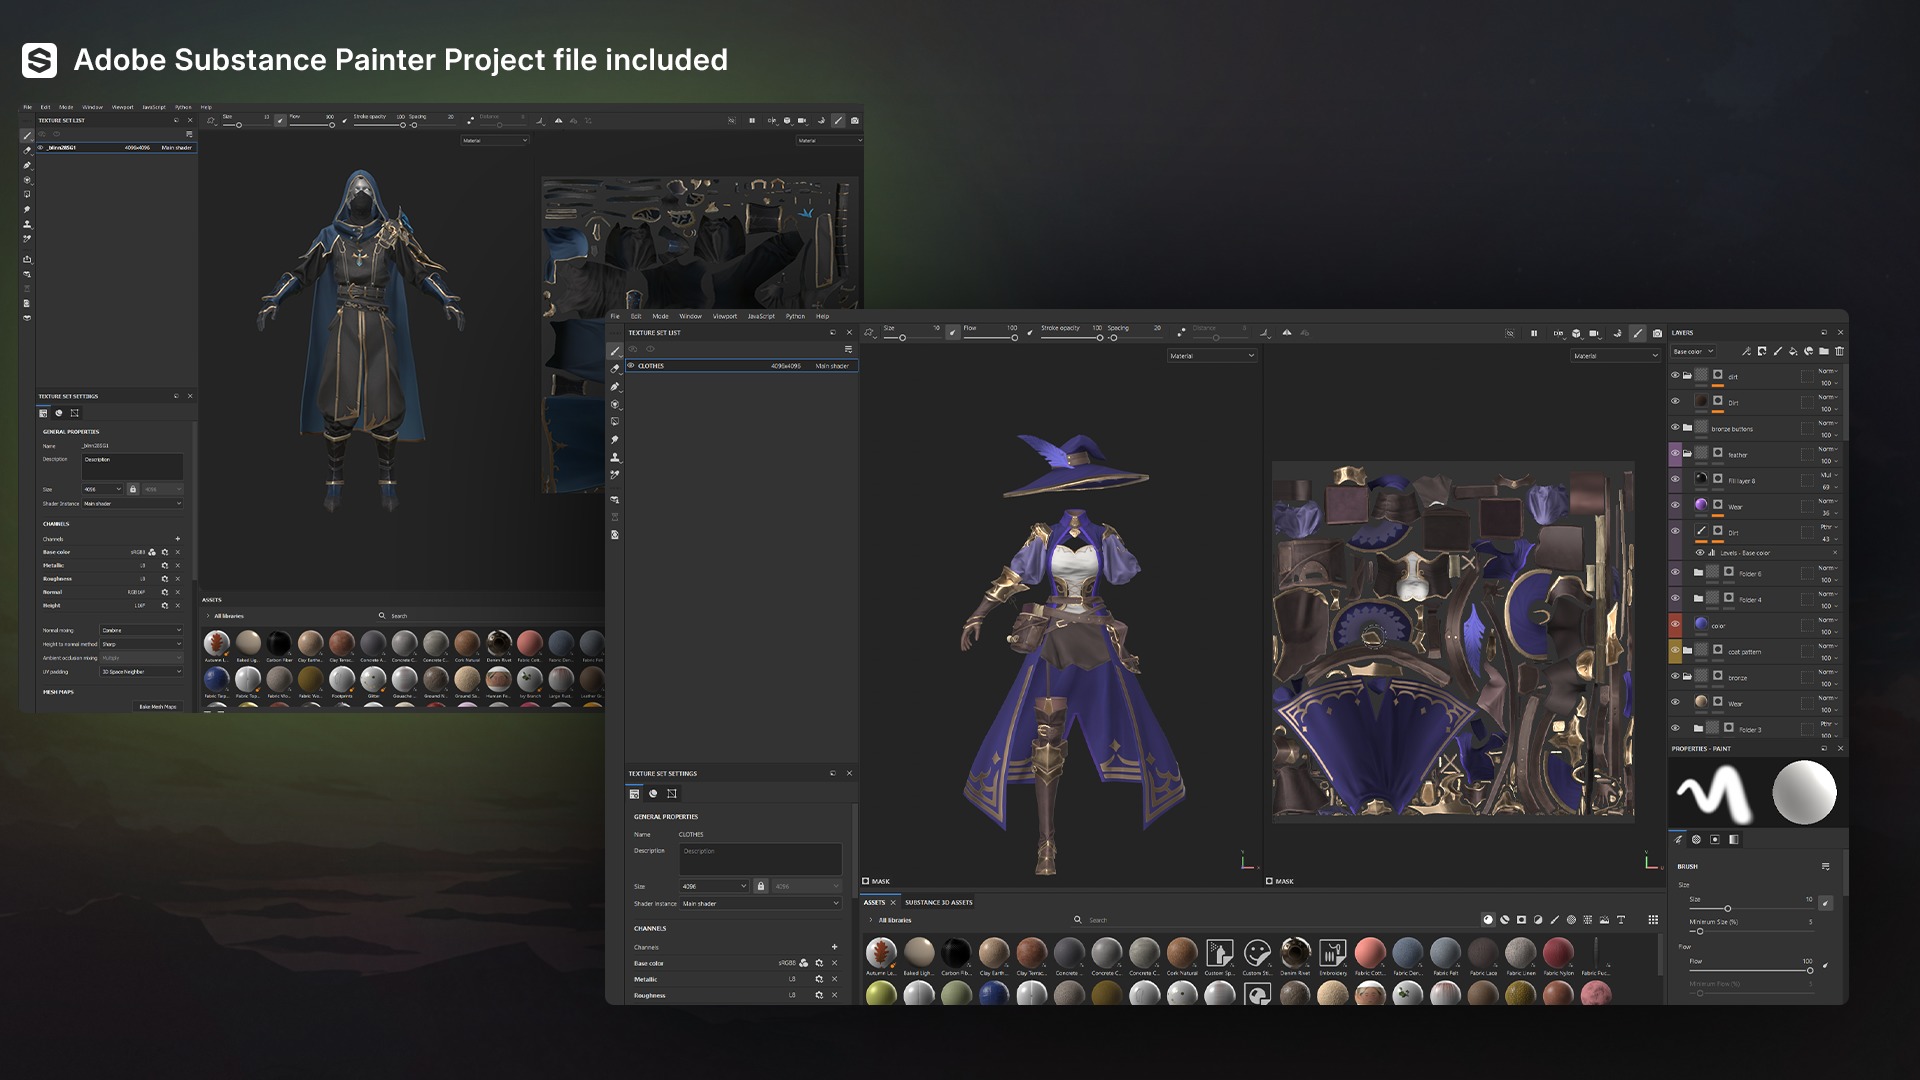The image size is (1920, 1080).
Task: Open the 2D viewport Material dropdown
Action: click(x=1616, y=356)
